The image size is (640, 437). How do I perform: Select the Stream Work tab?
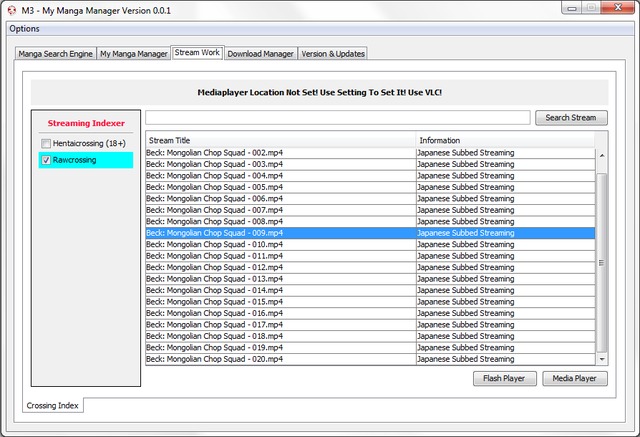click(197, 53)
